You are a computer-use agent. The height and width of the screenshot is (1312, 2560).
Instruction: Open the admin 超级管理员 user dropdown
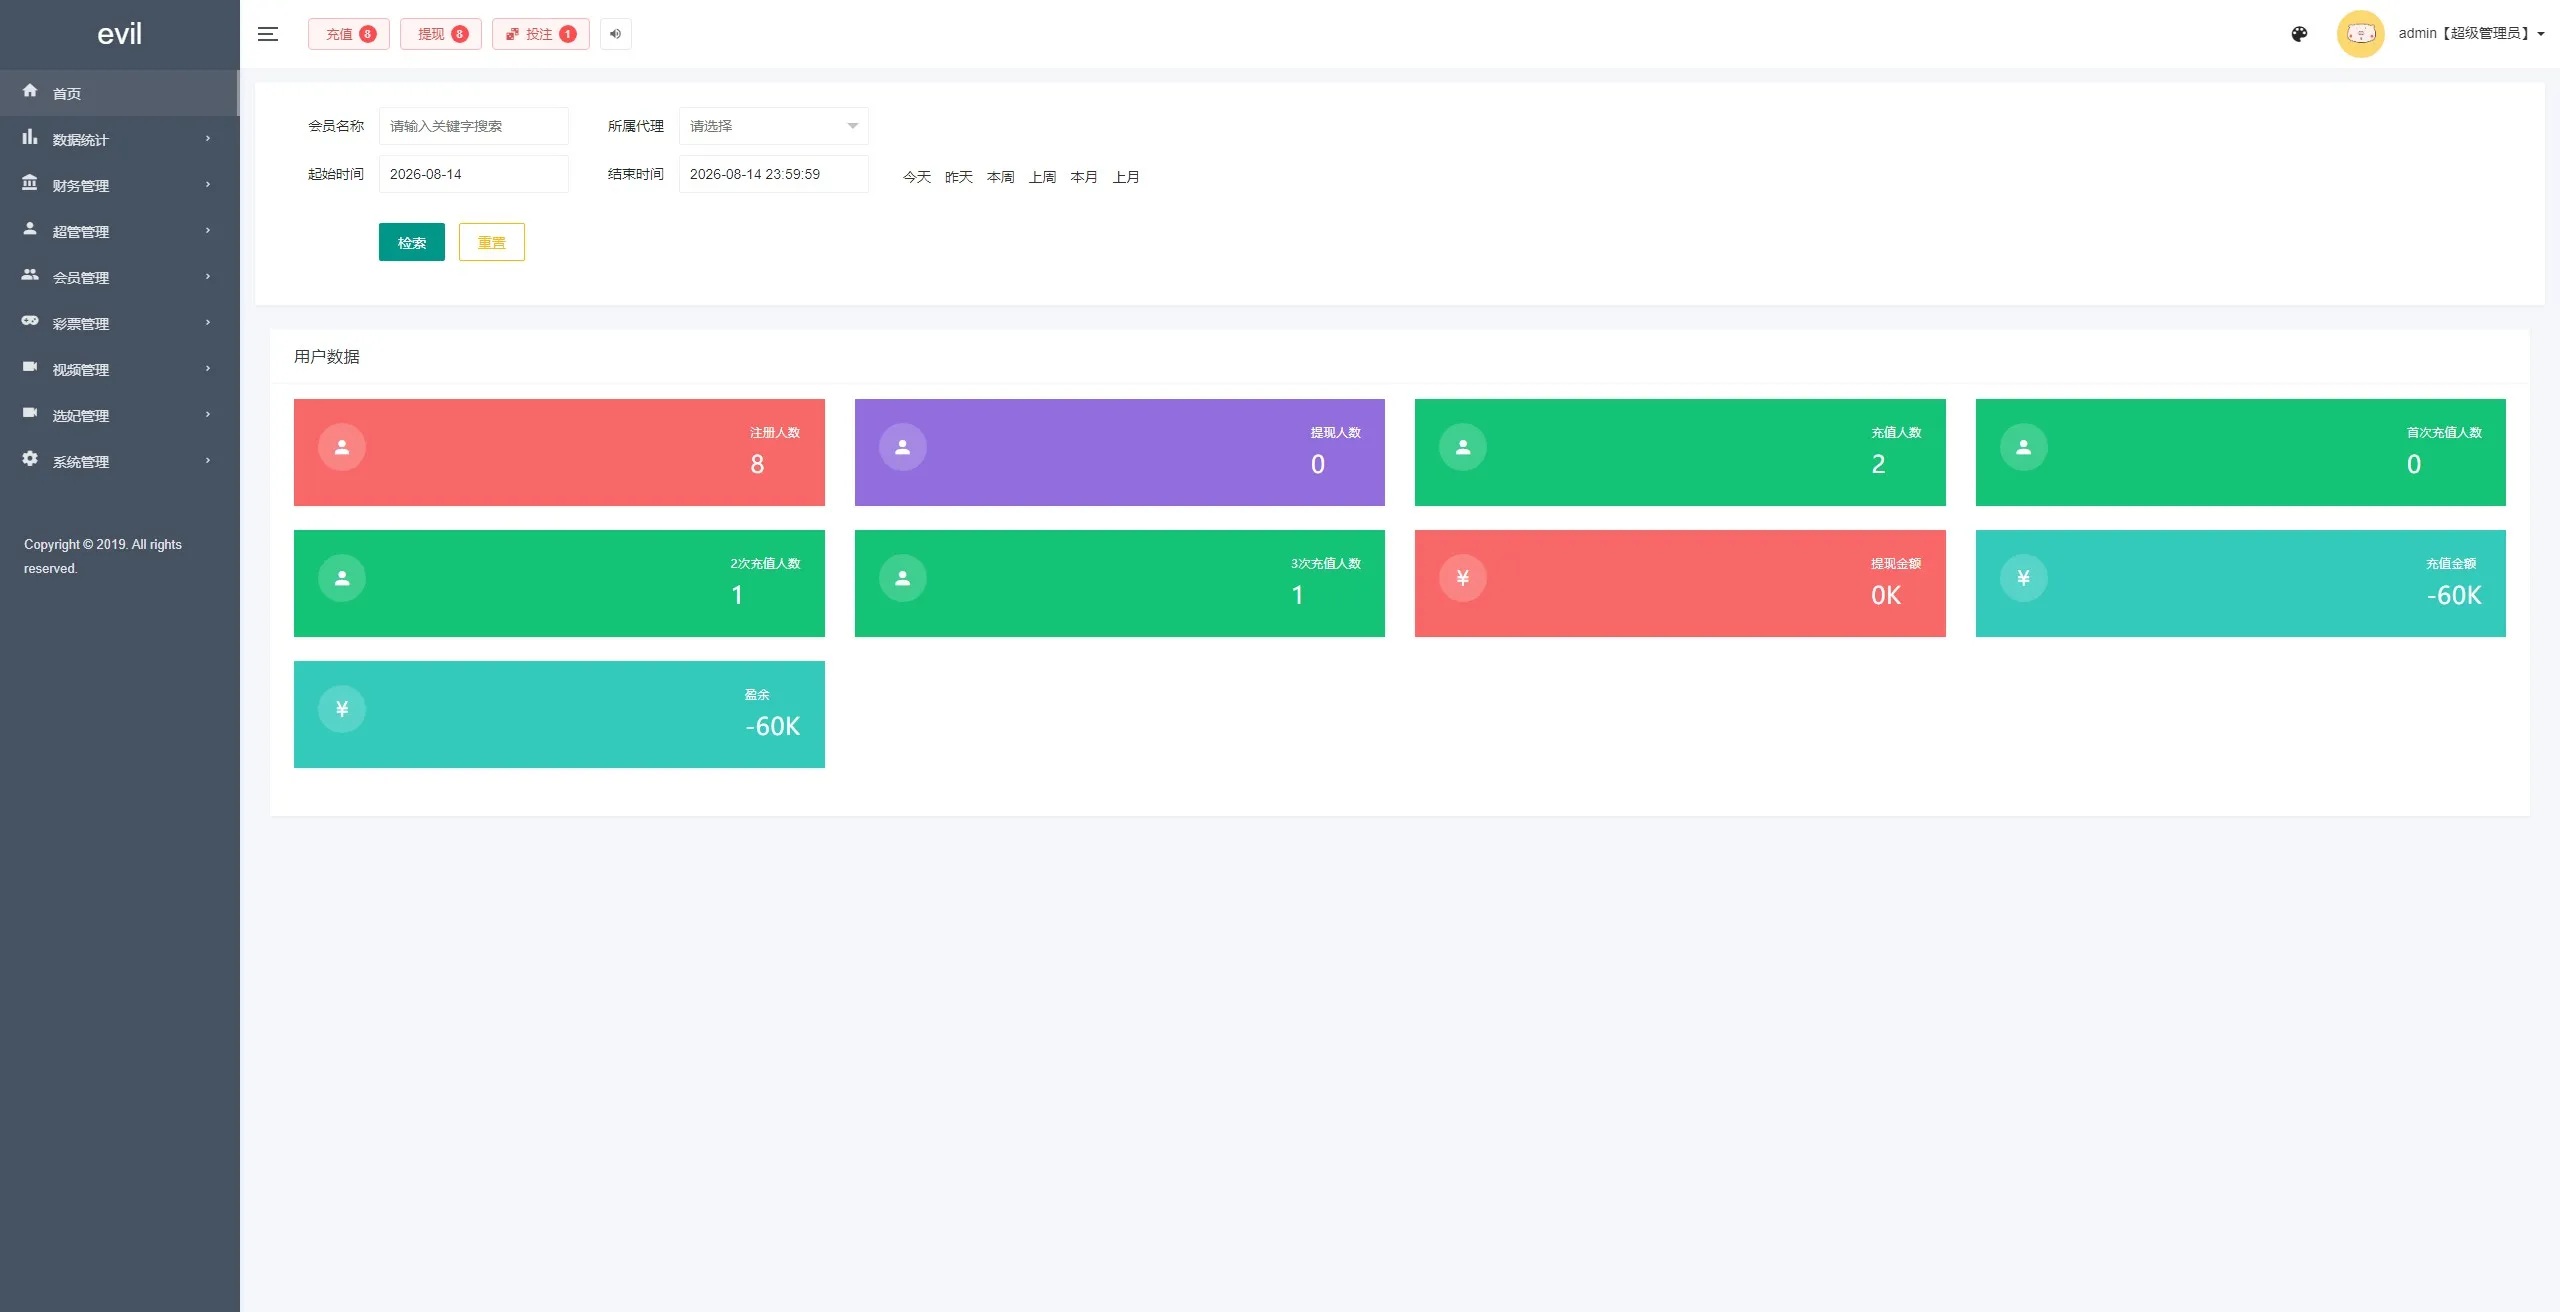2471,34
